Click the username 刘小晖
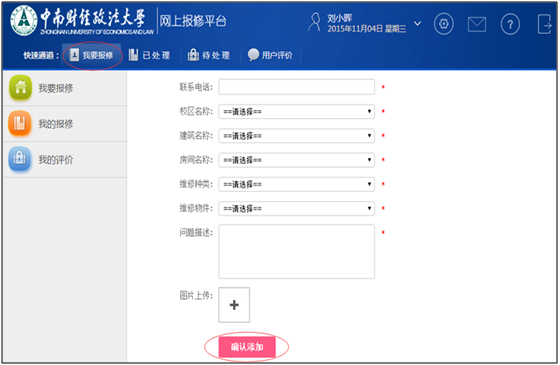The image size is (560, 365). [340, 18]
